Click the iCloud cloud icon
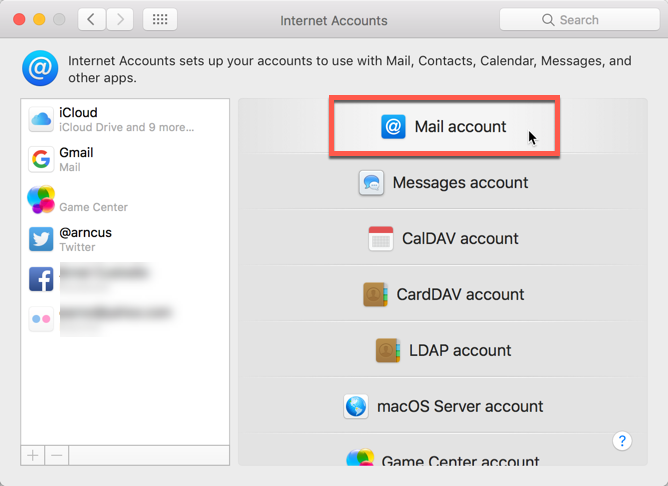668x486 pixels. point(41,119)
